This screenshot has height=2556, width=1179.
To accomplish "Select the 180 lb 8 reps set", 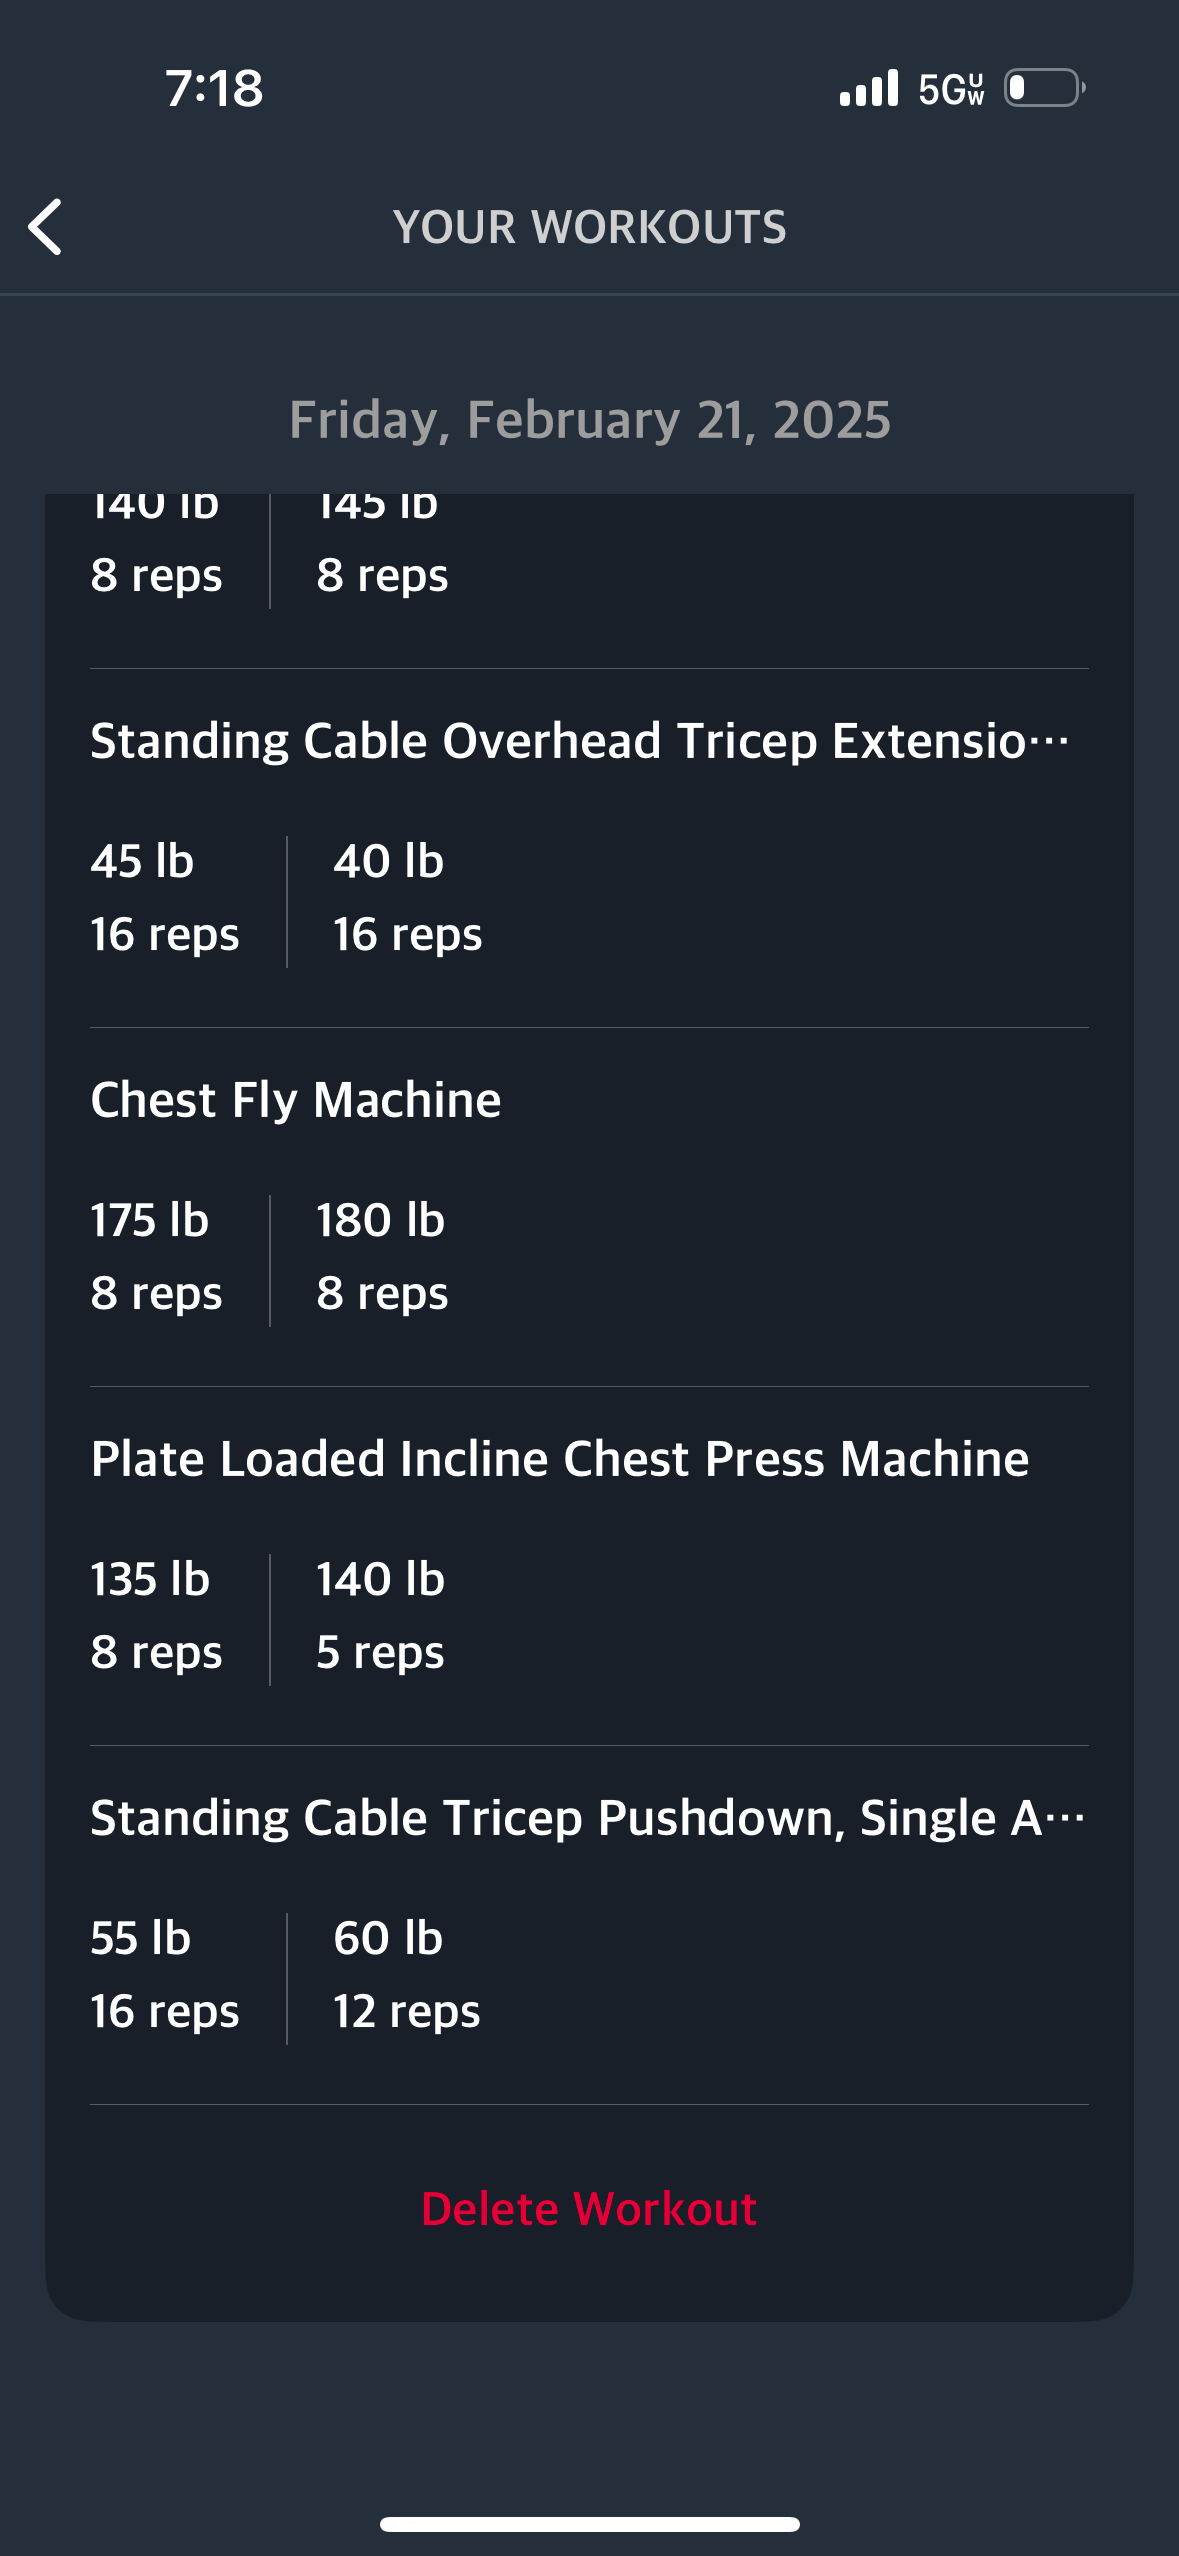I will 382,1257.
